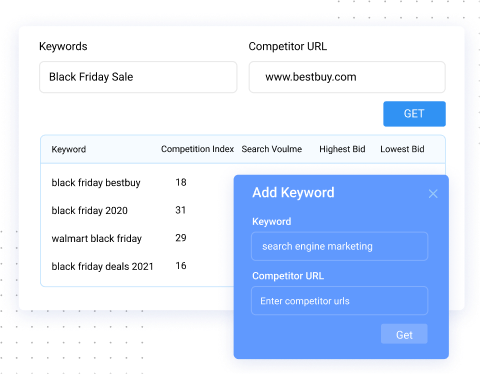Select the black friday bestbuy row
480x374 pixels.
(x=137, y=183)
